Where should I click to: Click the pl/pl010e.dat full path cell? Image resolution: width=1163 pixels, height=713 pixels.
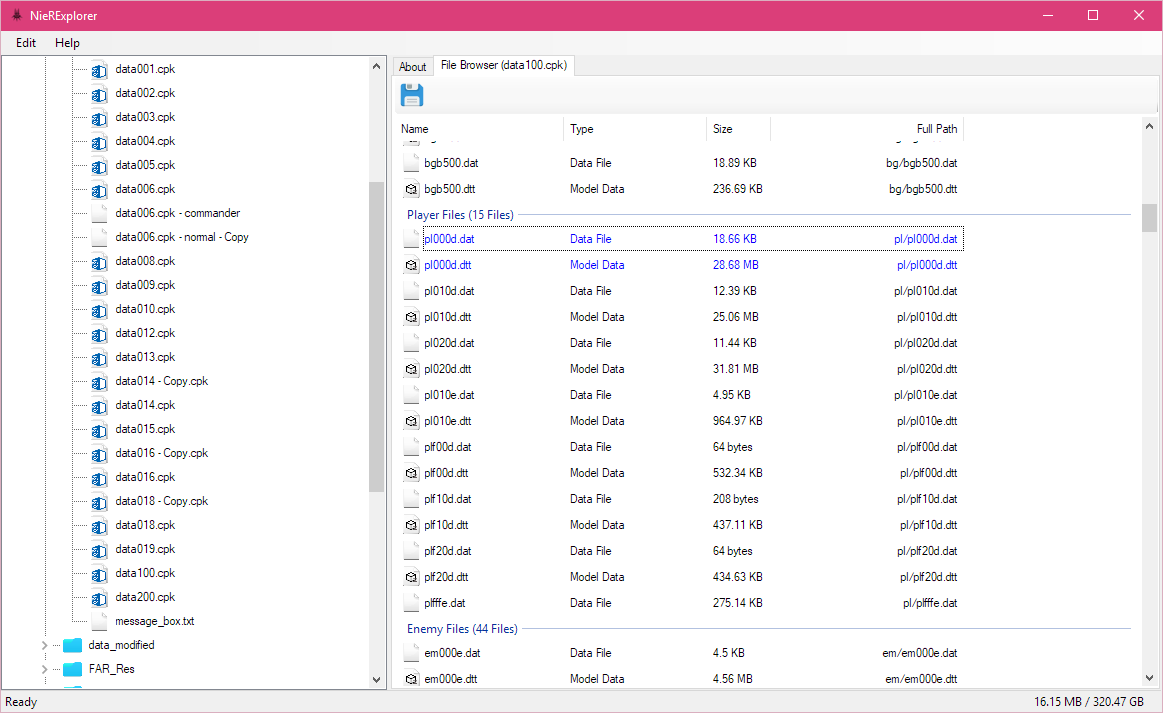coord(926,395)
